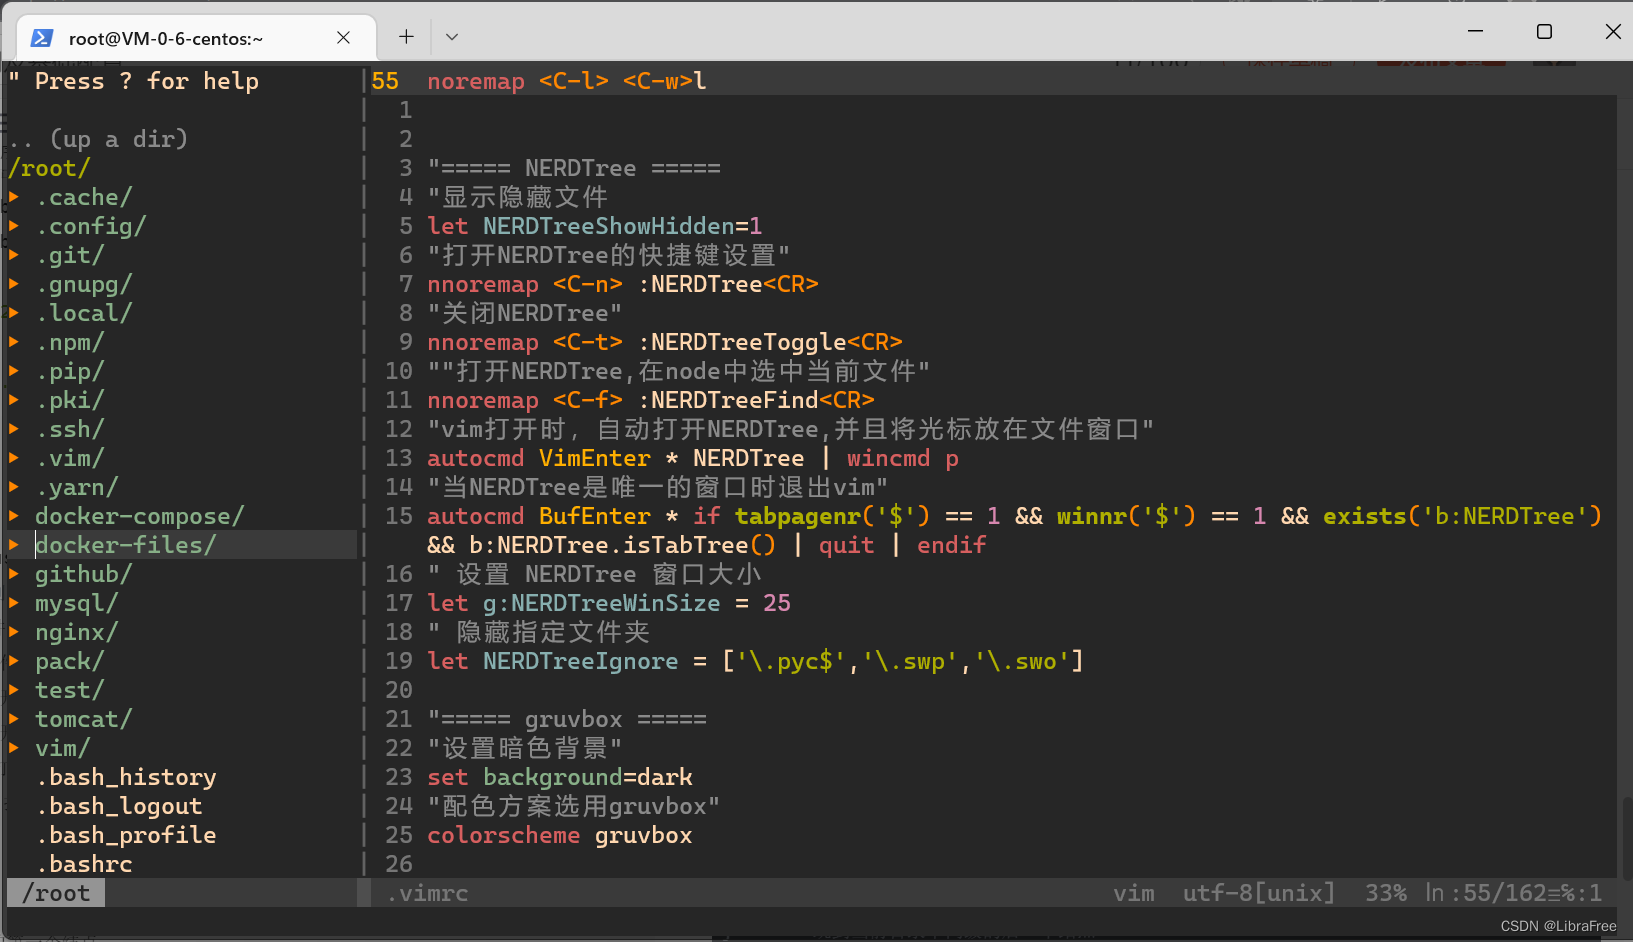Click the 'set background=dark' line

(x=560, y=777)
